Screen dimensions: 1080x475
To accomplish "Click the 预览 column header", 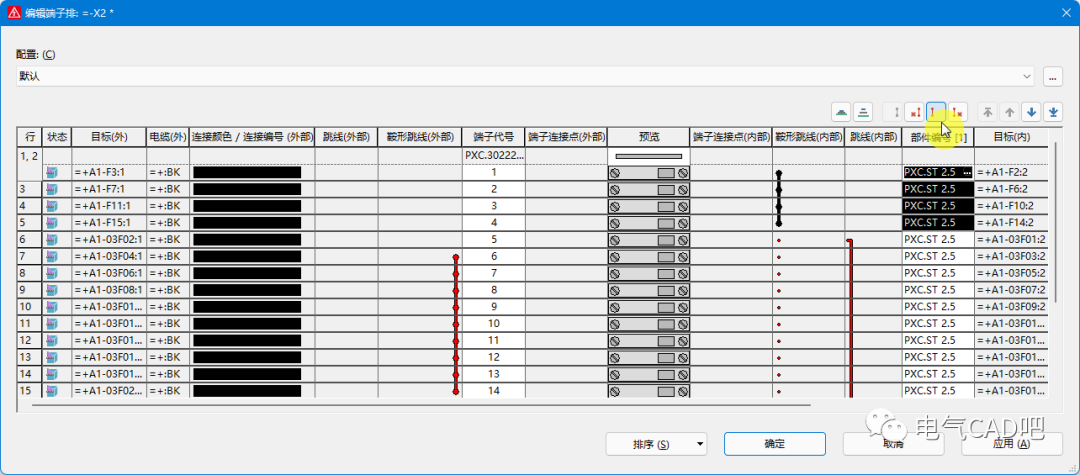I will [649, 137].
